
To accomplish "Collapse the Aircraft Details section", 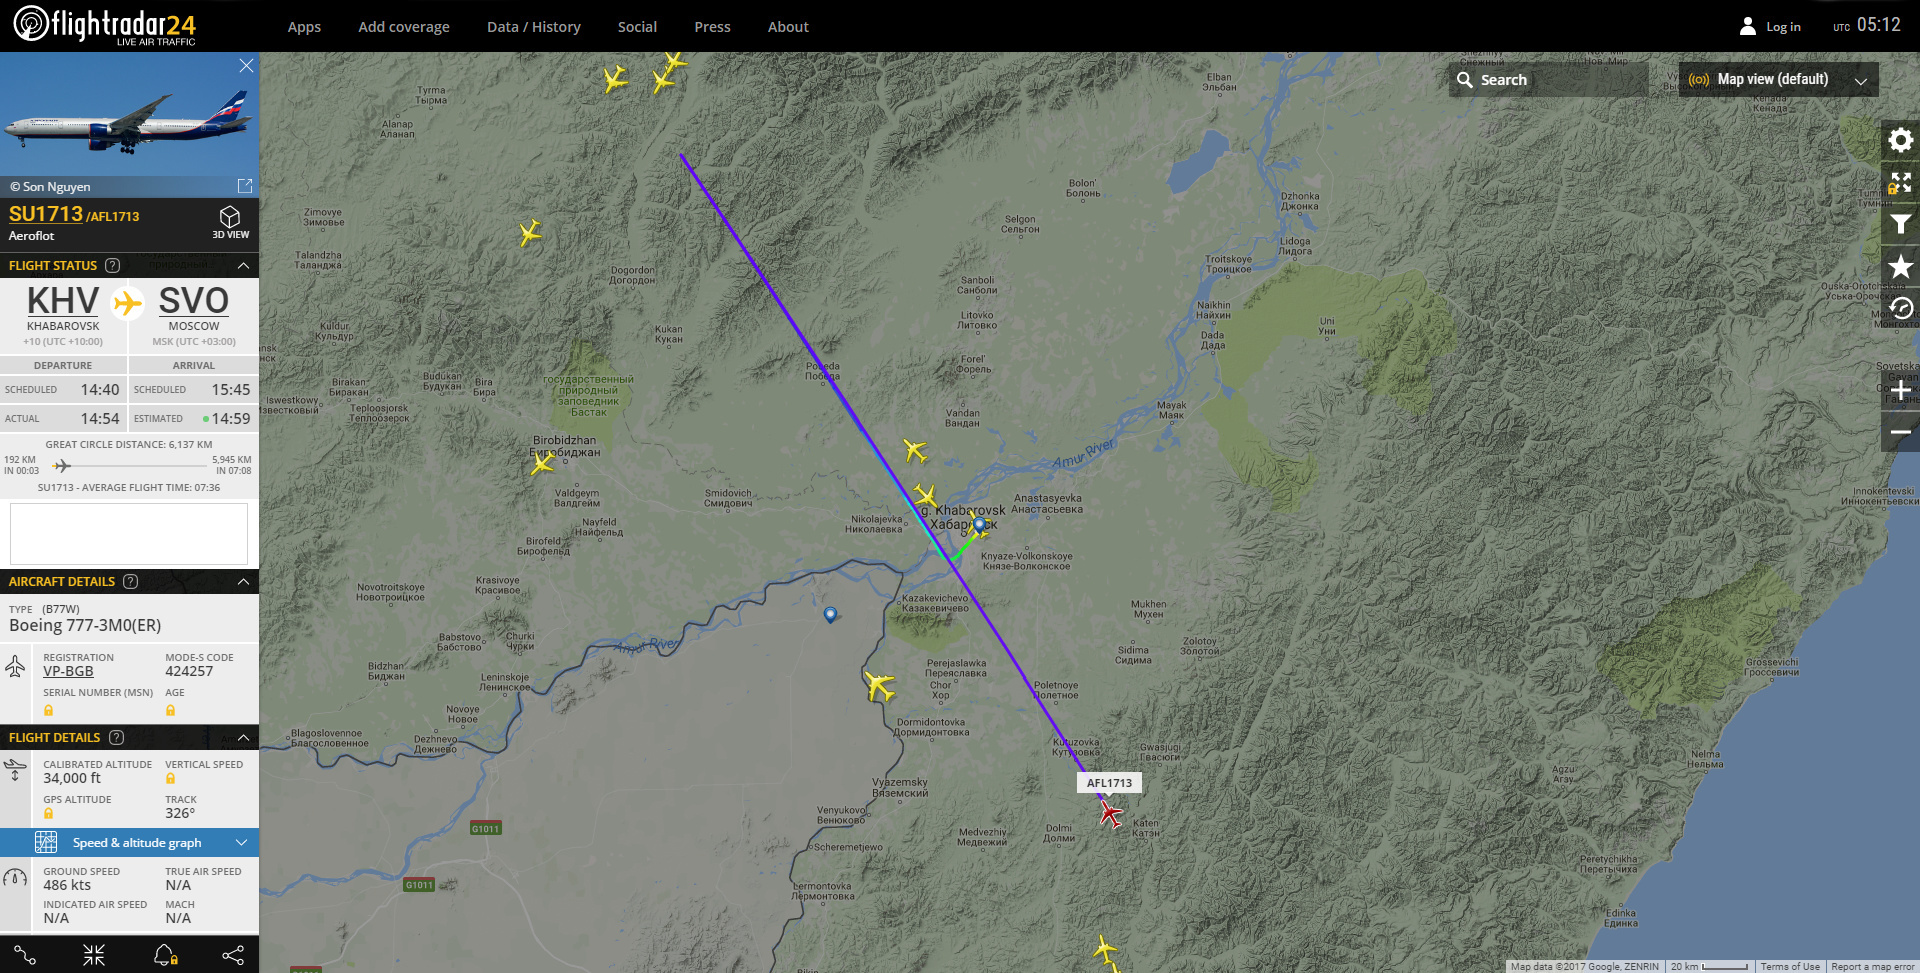I will point(243,581).
